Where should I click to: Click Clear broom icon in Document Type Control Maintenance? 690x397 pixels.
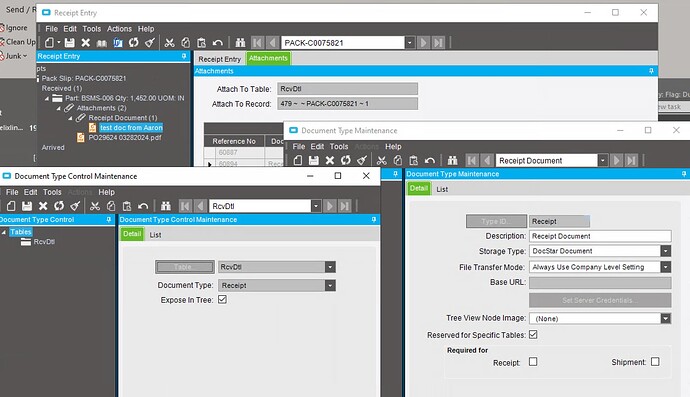(75, 206)
